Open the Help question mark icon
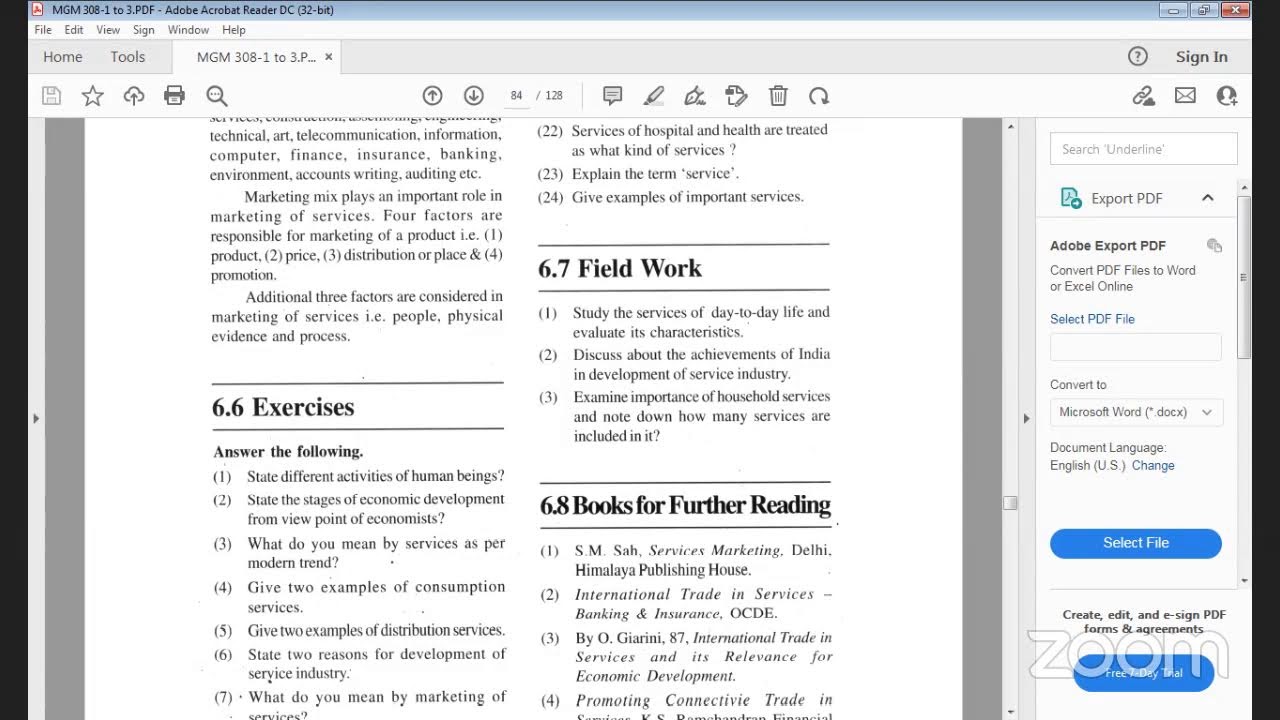The width and height of the screenshot is (1280, 720). pyautogui.click(x=1138, y=57)
